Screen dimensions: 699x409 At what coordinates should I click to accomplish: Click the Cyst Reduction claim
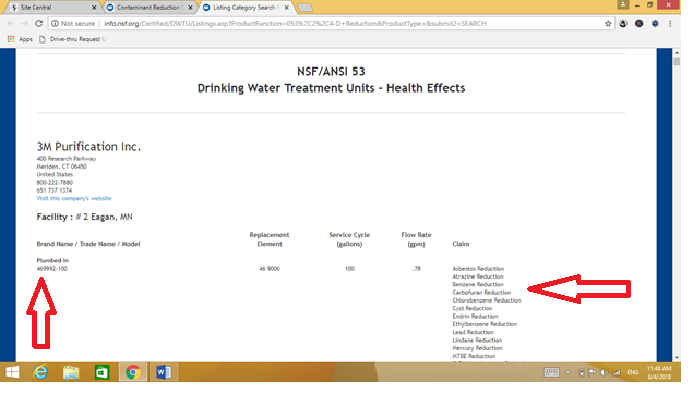[x=472, y=309]
